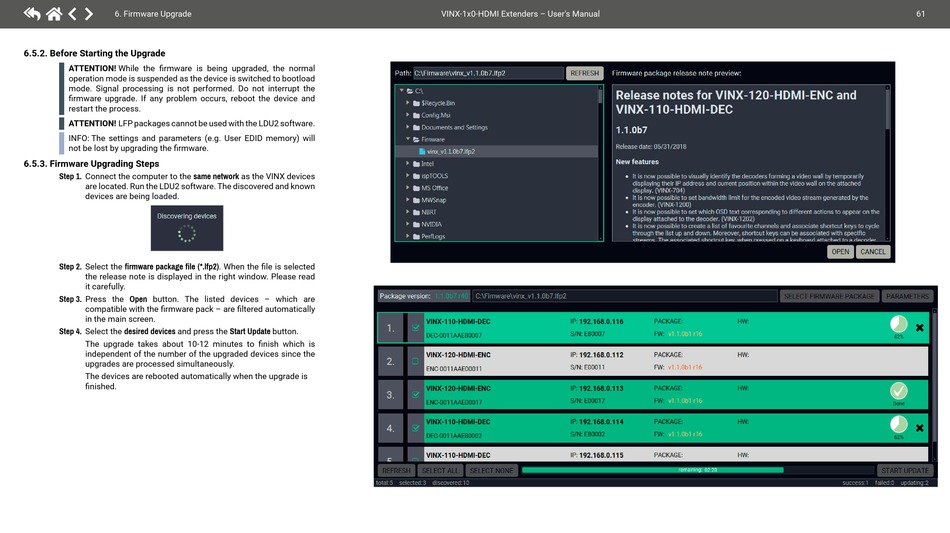950x533 pixels.
Task: Go to the home page icon
Action: 54,13
